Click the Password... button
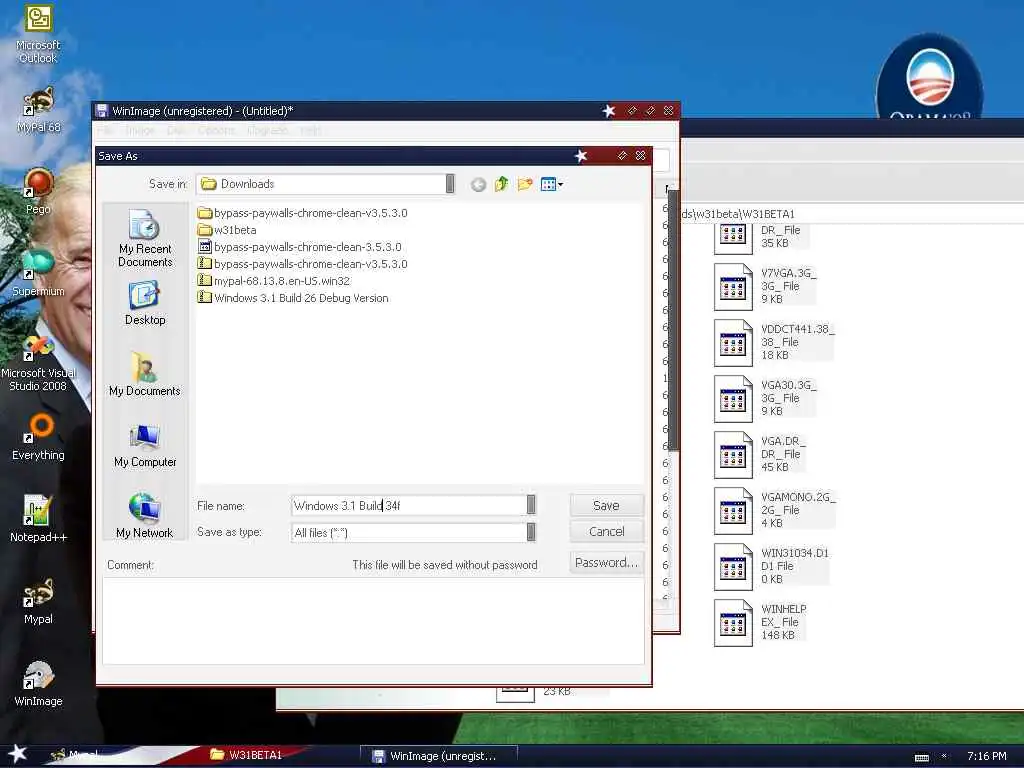 click(606, 562)
